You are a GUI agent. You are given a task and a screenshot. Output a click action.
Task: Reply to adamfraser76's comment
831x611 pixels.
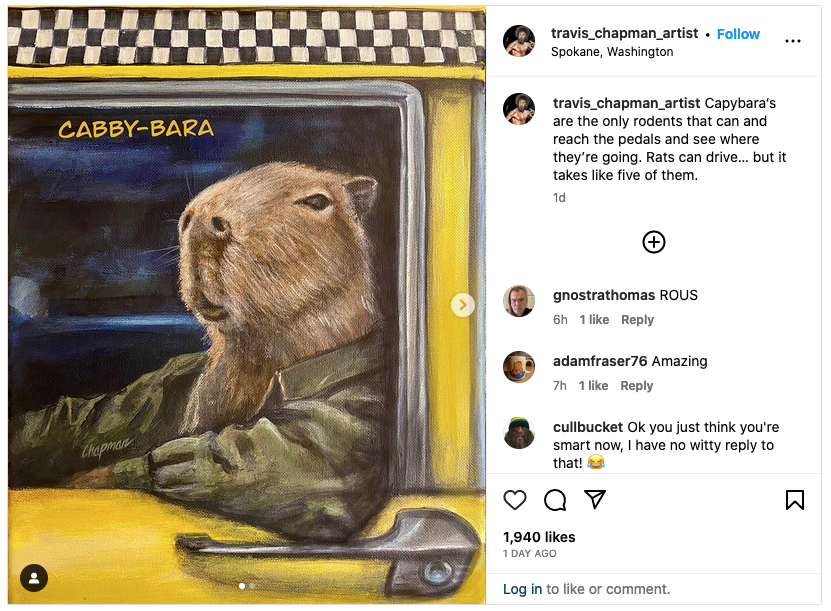click(x=637, y=386)
